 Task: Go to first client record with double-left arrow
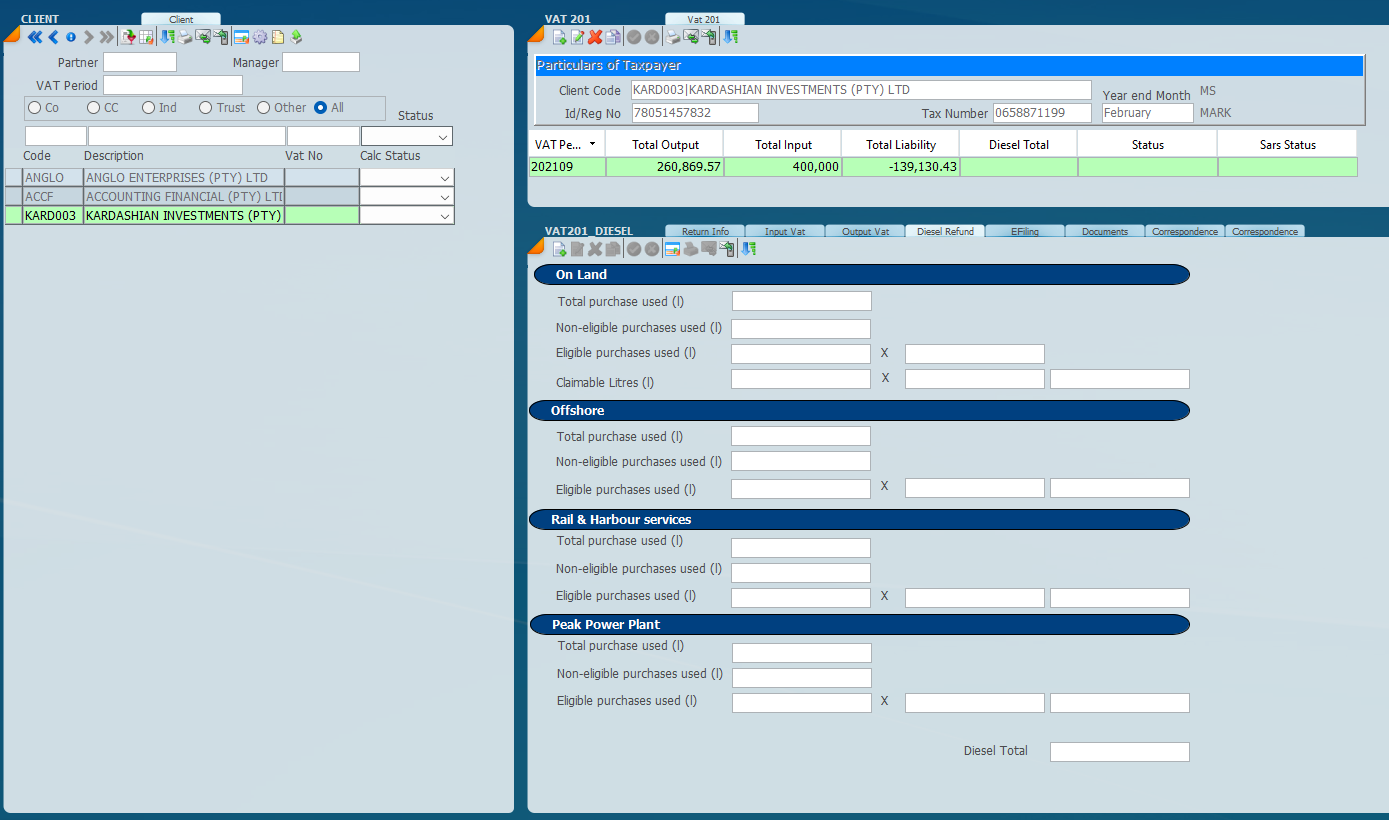coord(35,38)
